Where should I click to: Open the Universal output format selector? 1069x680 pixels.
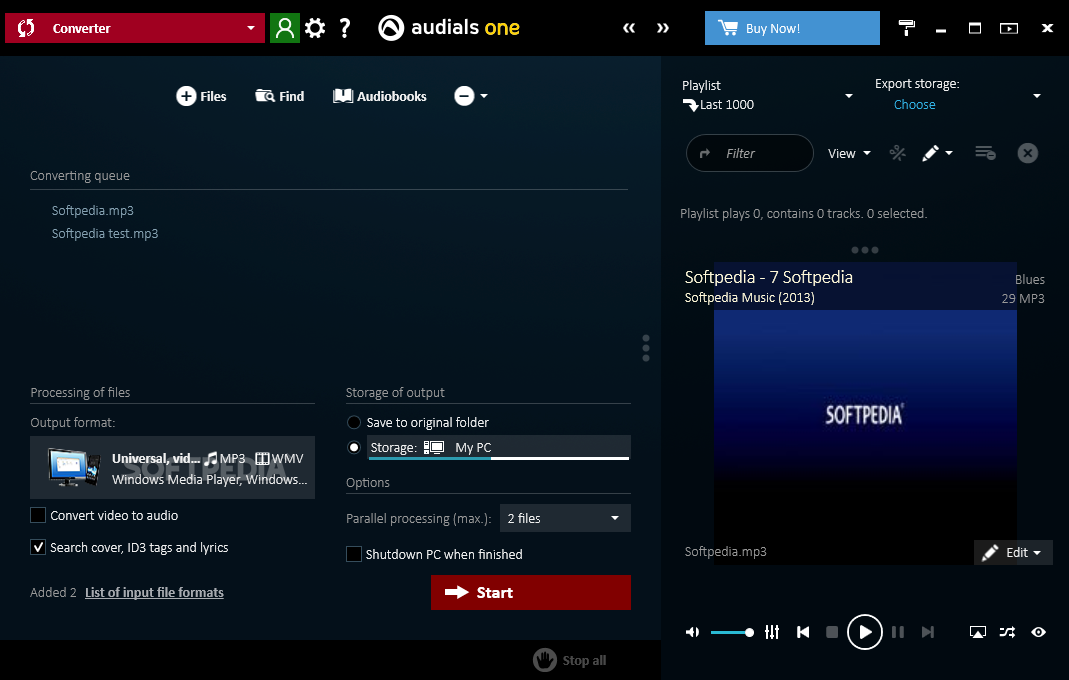tap(172, 468)
